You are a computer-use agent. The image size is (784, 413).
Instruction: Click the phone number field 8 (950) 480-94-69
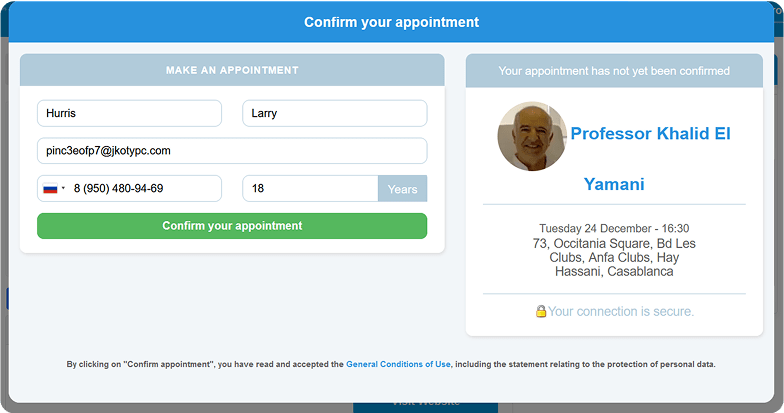[146, 188]
